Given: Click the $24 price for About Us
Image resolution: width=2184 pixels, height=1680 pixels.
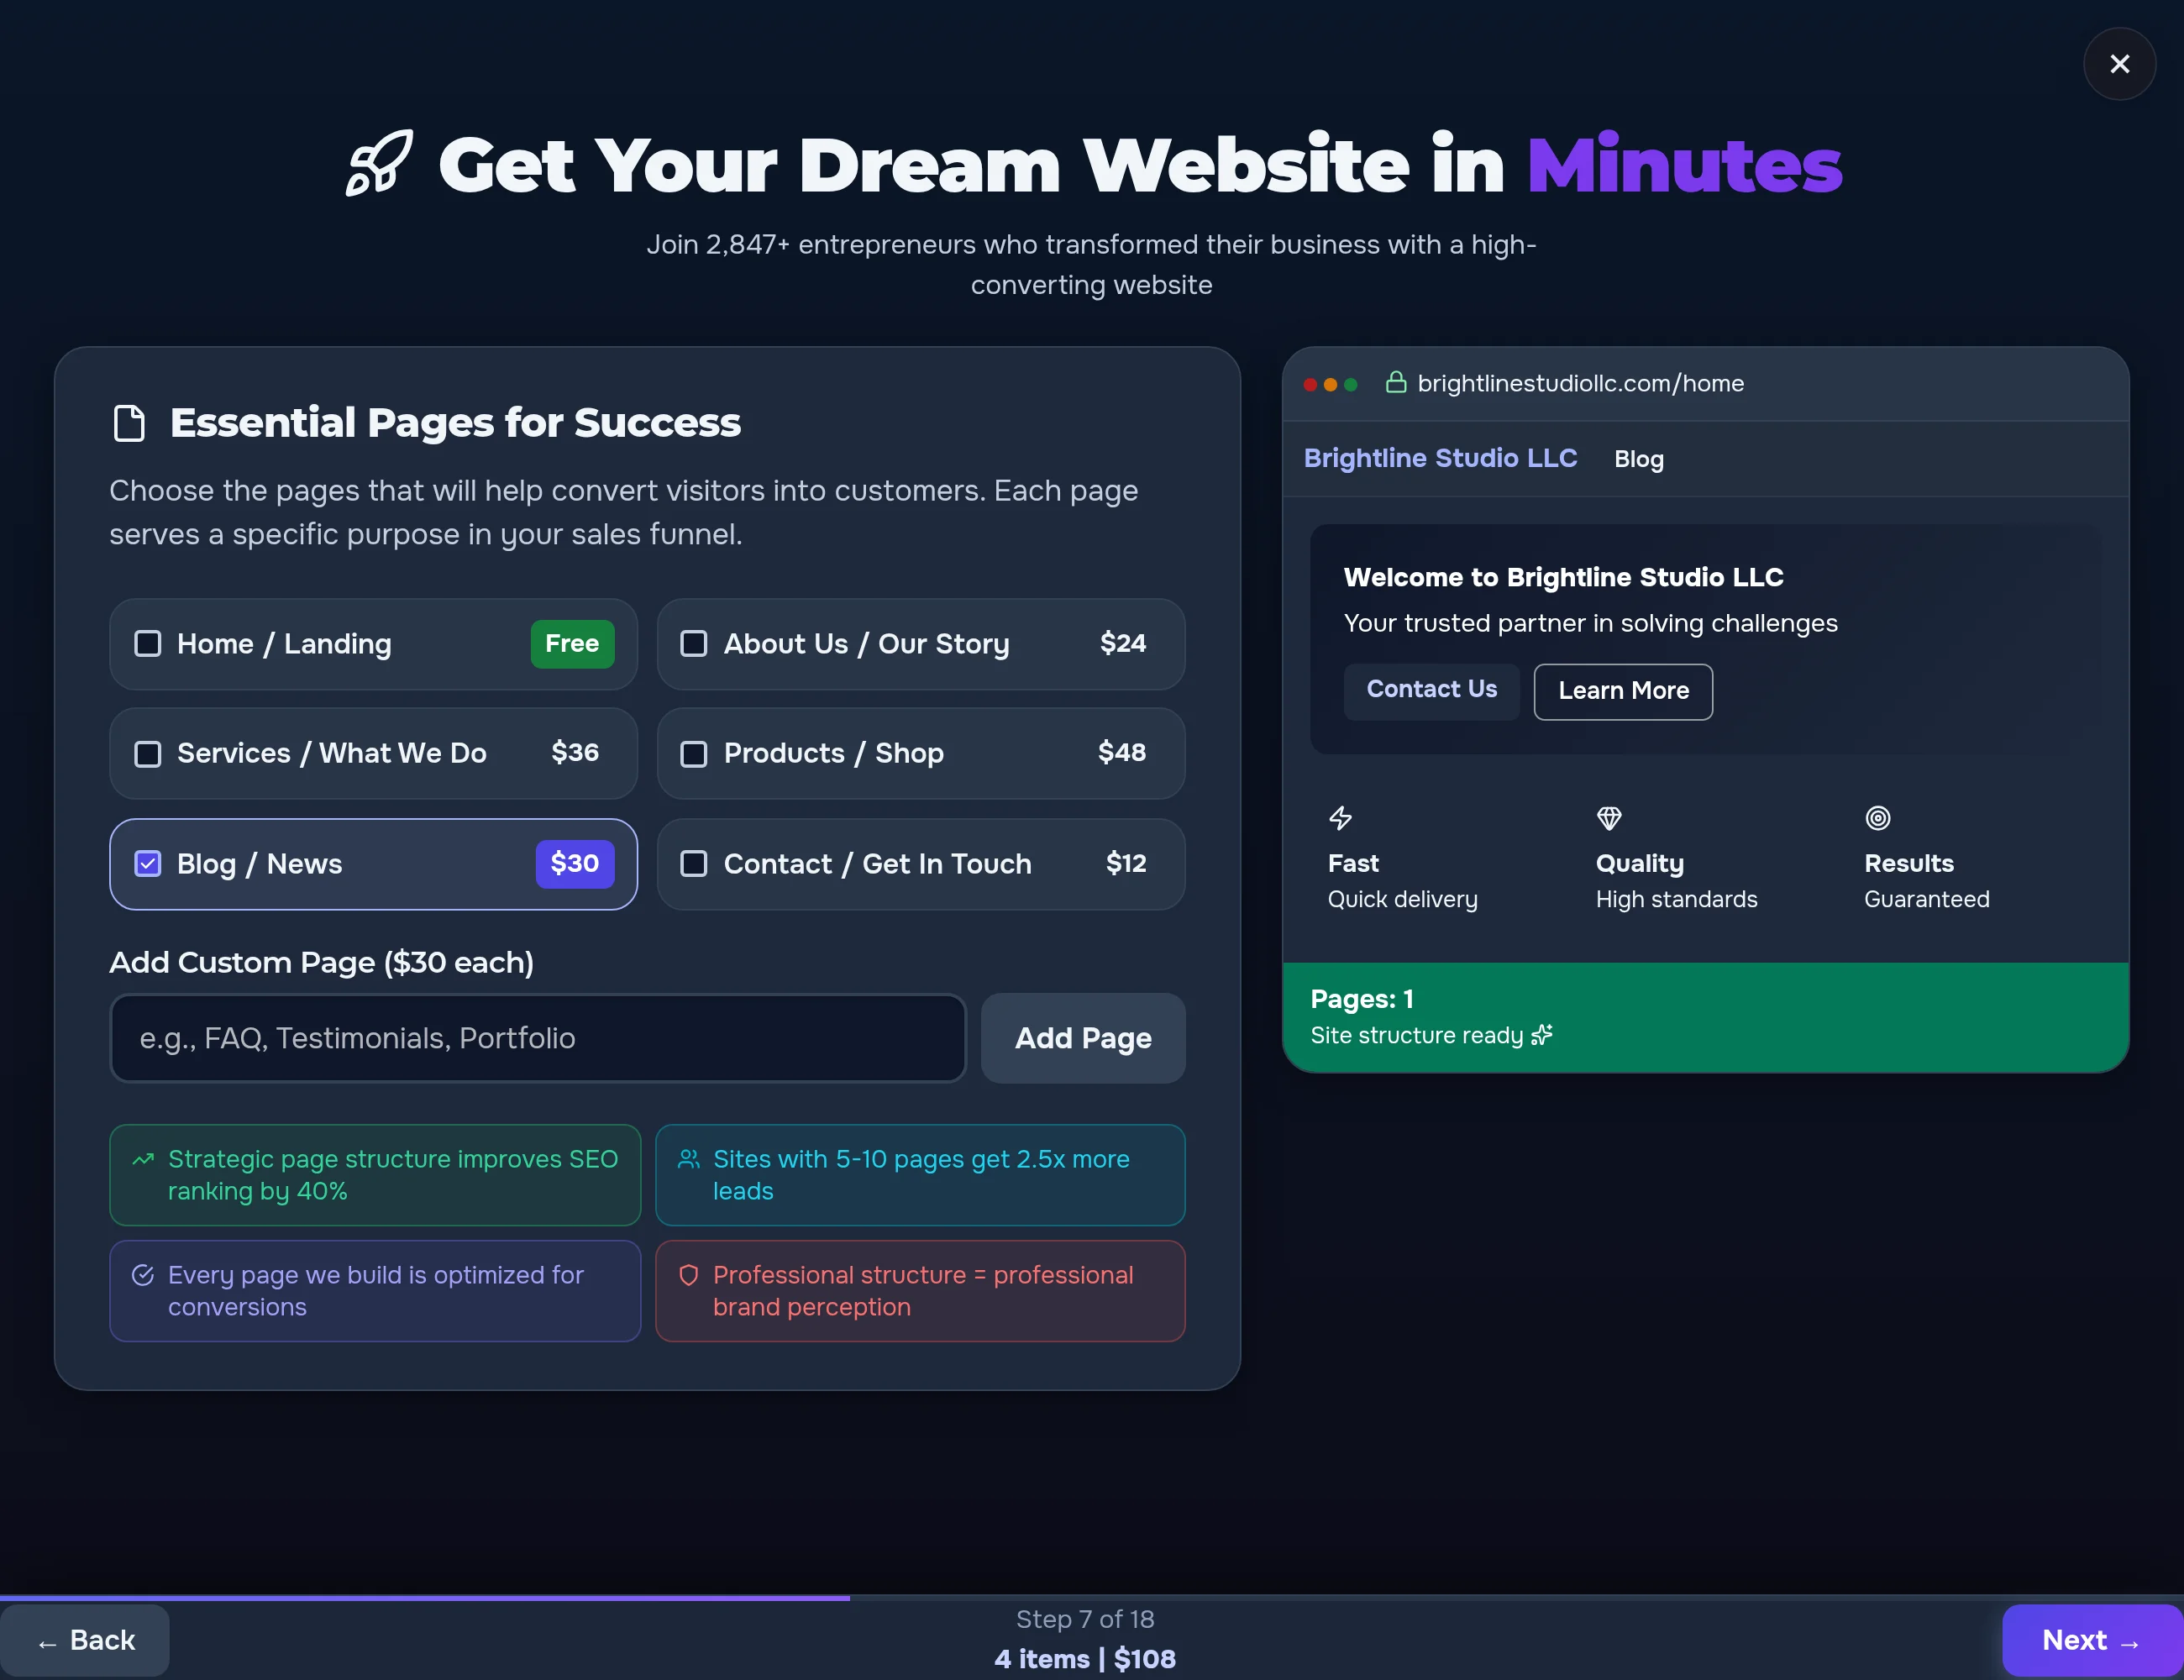Looking at the screenshot, I should click(x=1122, y=643).
